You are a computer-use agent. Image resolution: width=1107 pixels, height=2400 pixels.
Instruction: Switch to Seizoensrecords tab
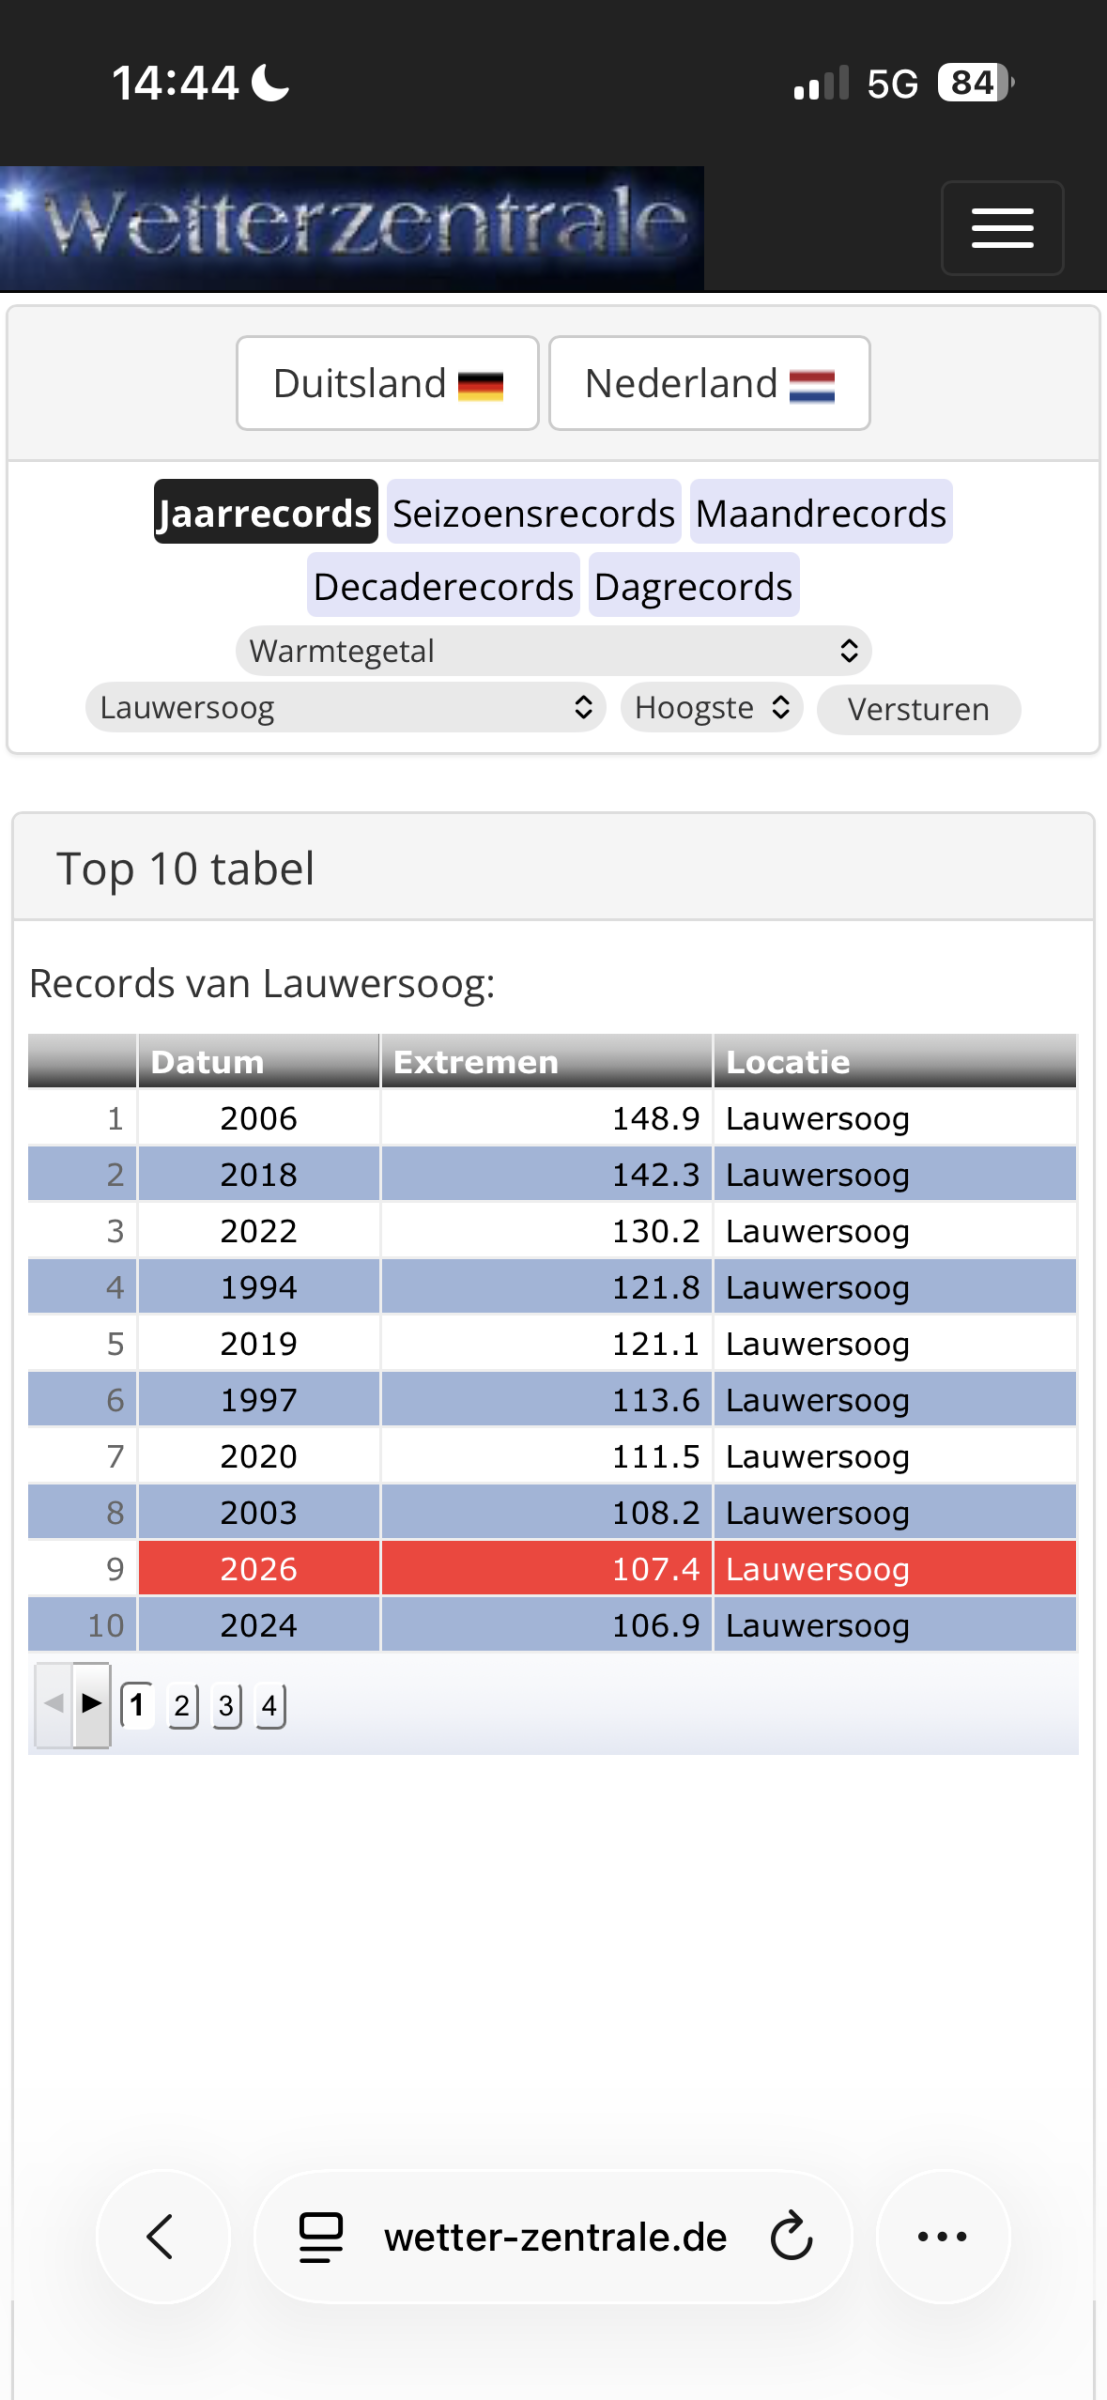534,512
